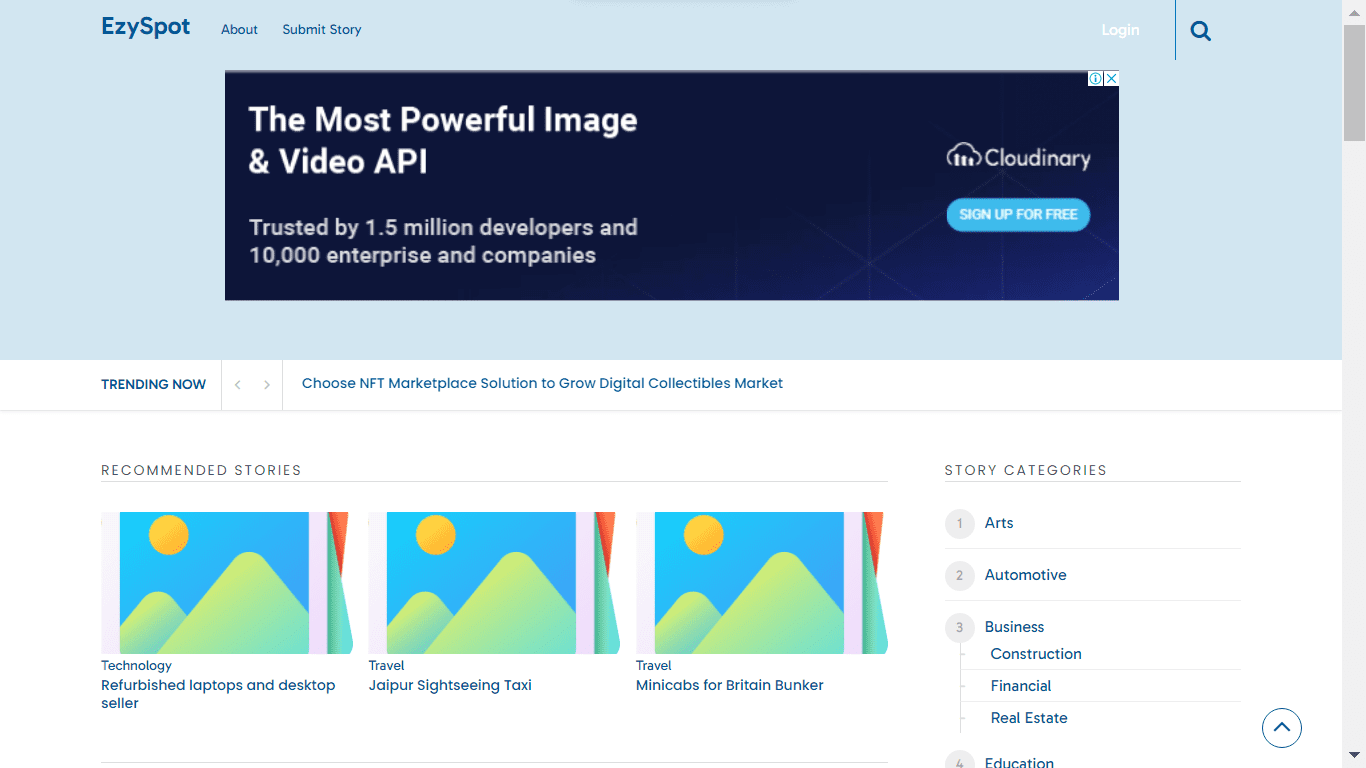Click the page scrollbar down arrow
Screen dimensions: 1366x768
(x=1354, y=755)
